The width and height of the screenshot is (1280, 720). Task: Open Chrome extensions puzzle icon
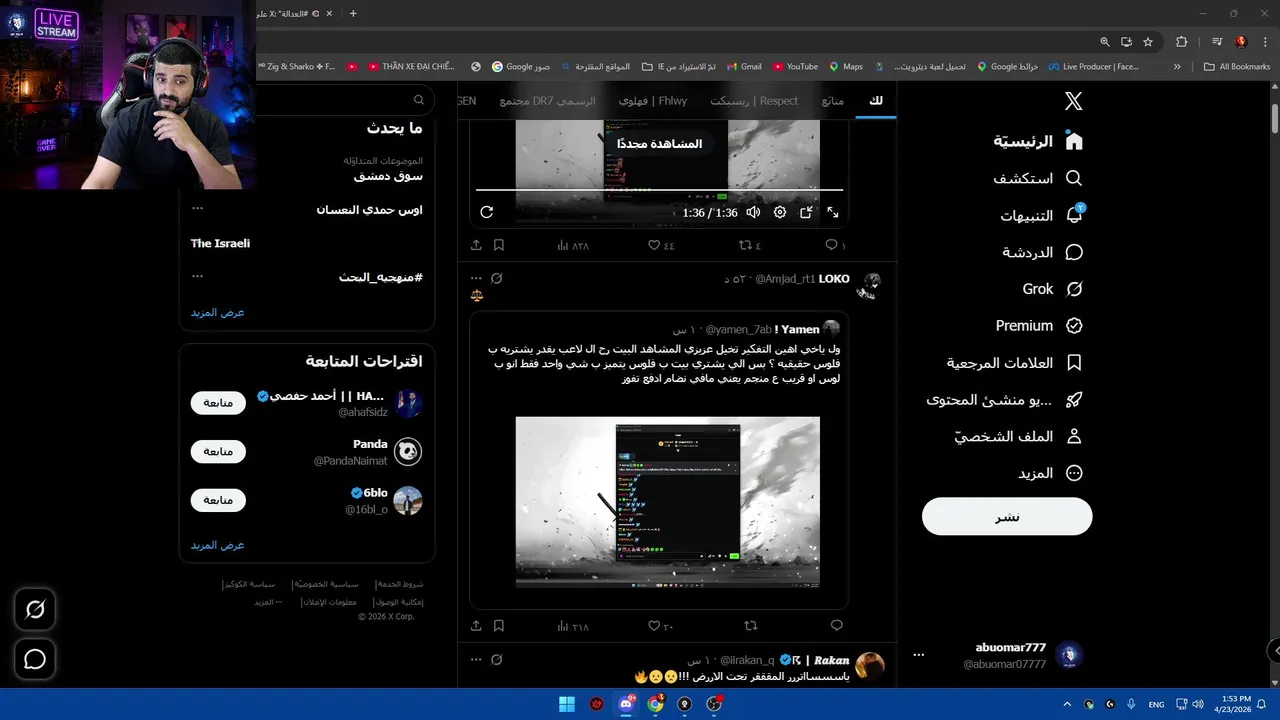(x=1182, y=42)
